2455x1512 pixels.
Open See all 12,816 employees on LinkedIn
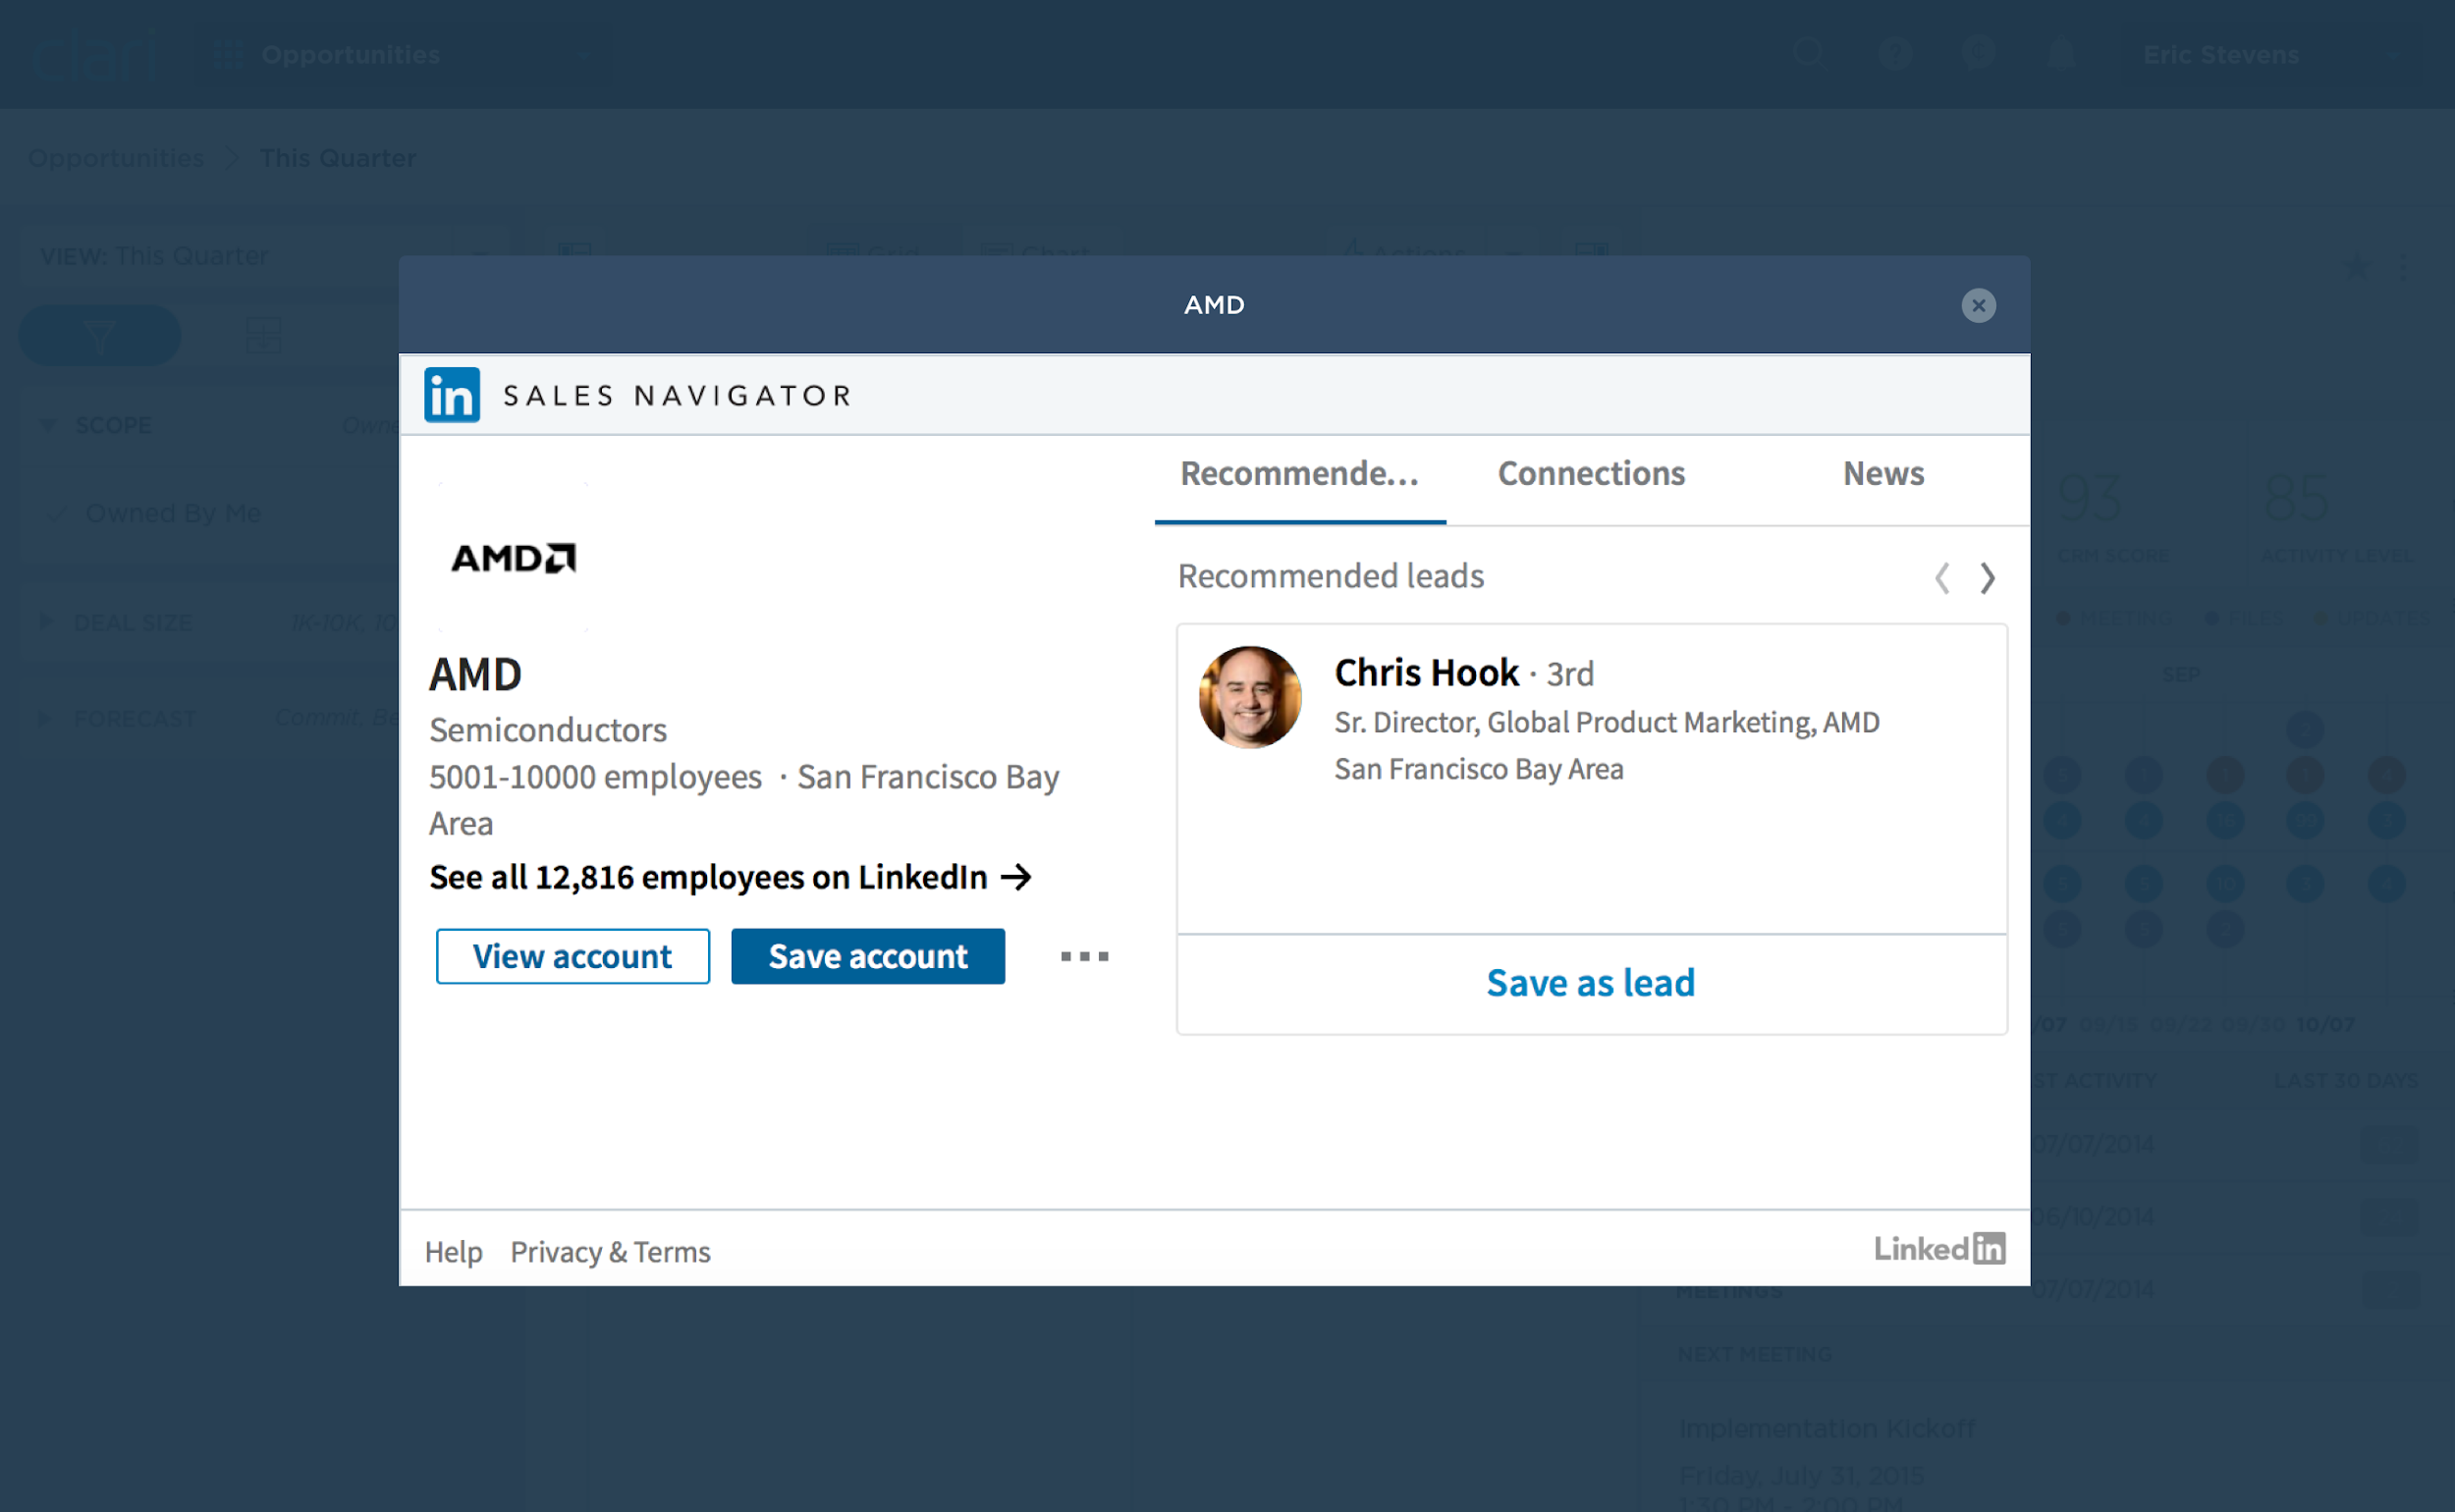click(732, 877)
